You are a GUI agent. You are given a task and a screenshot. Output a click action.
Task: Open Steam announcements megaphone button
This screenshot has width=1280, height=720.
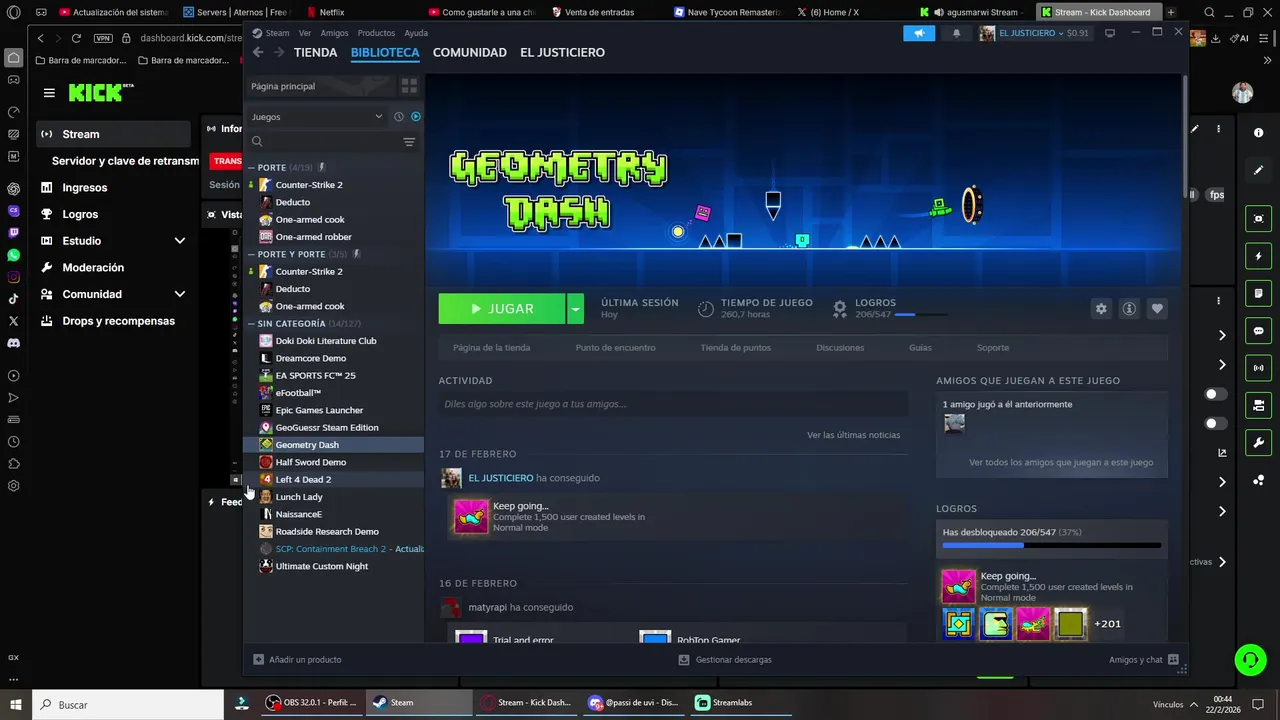(918, 33)
